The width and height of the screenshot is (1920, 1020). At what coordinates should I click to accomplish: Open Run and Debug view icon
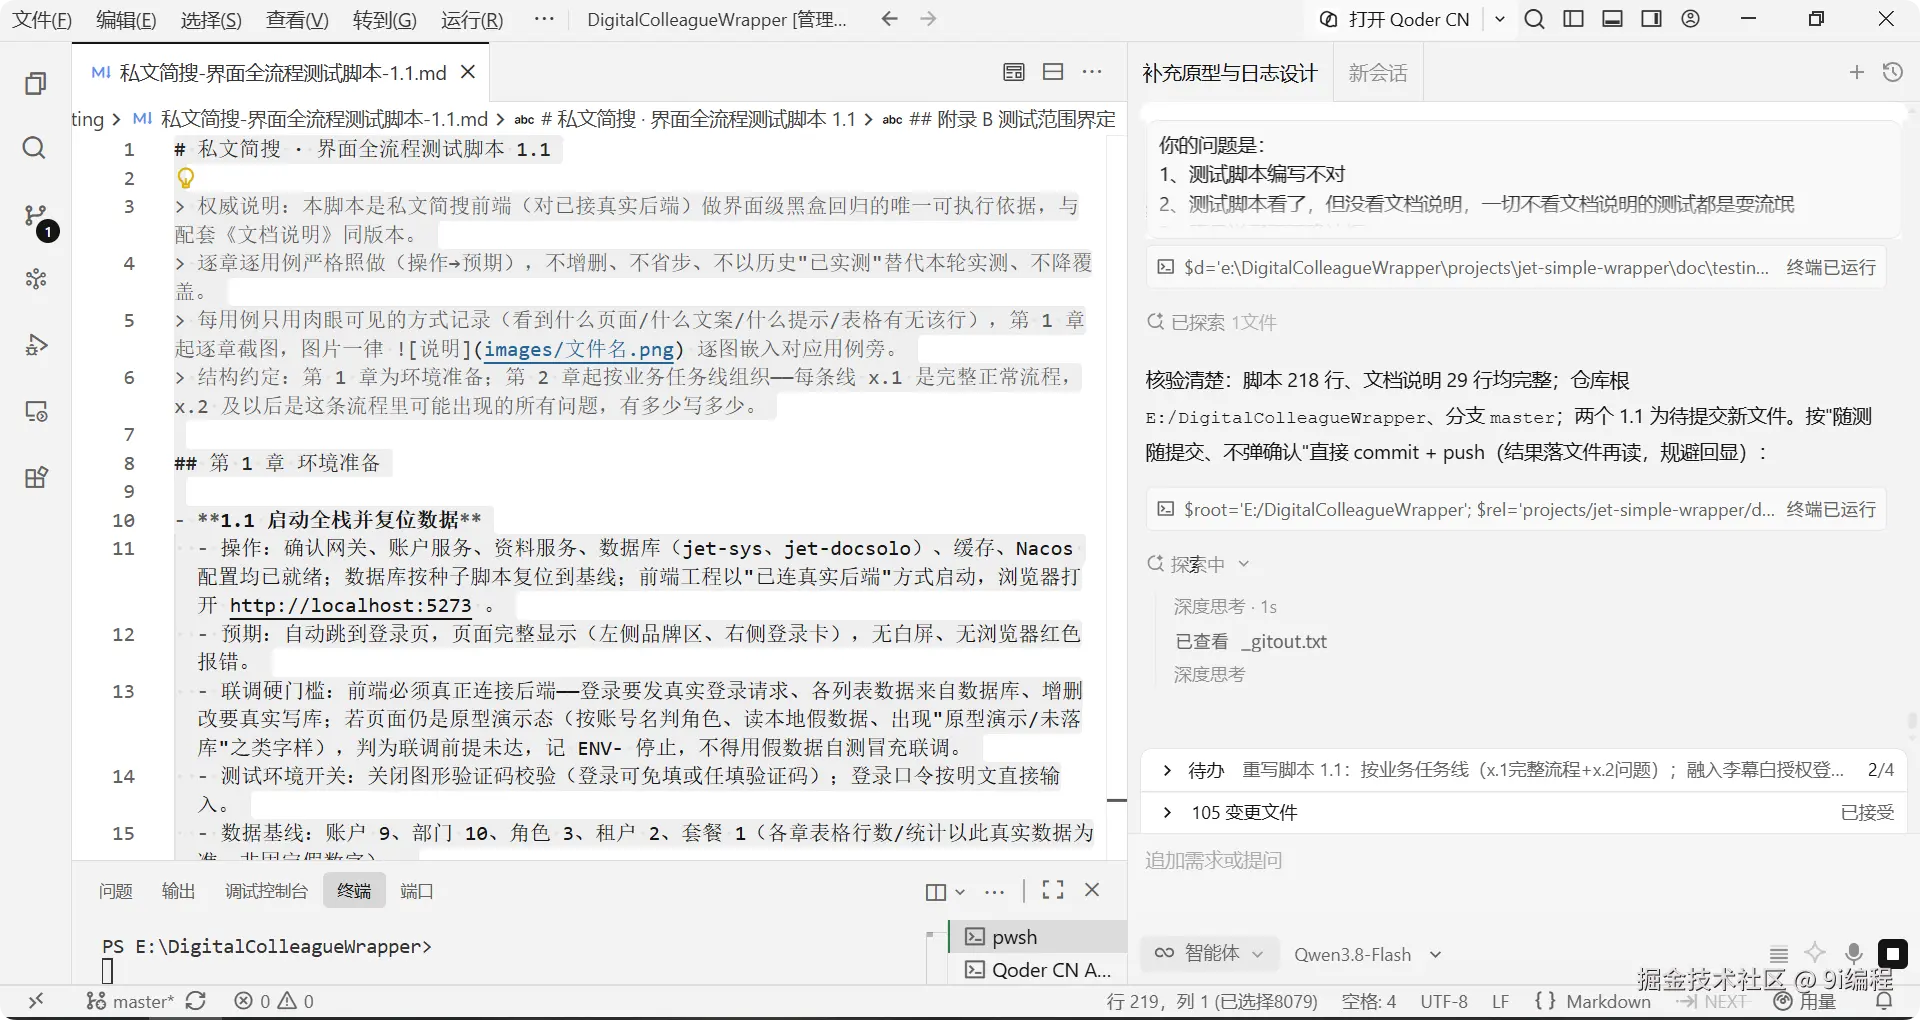(35, 345)
